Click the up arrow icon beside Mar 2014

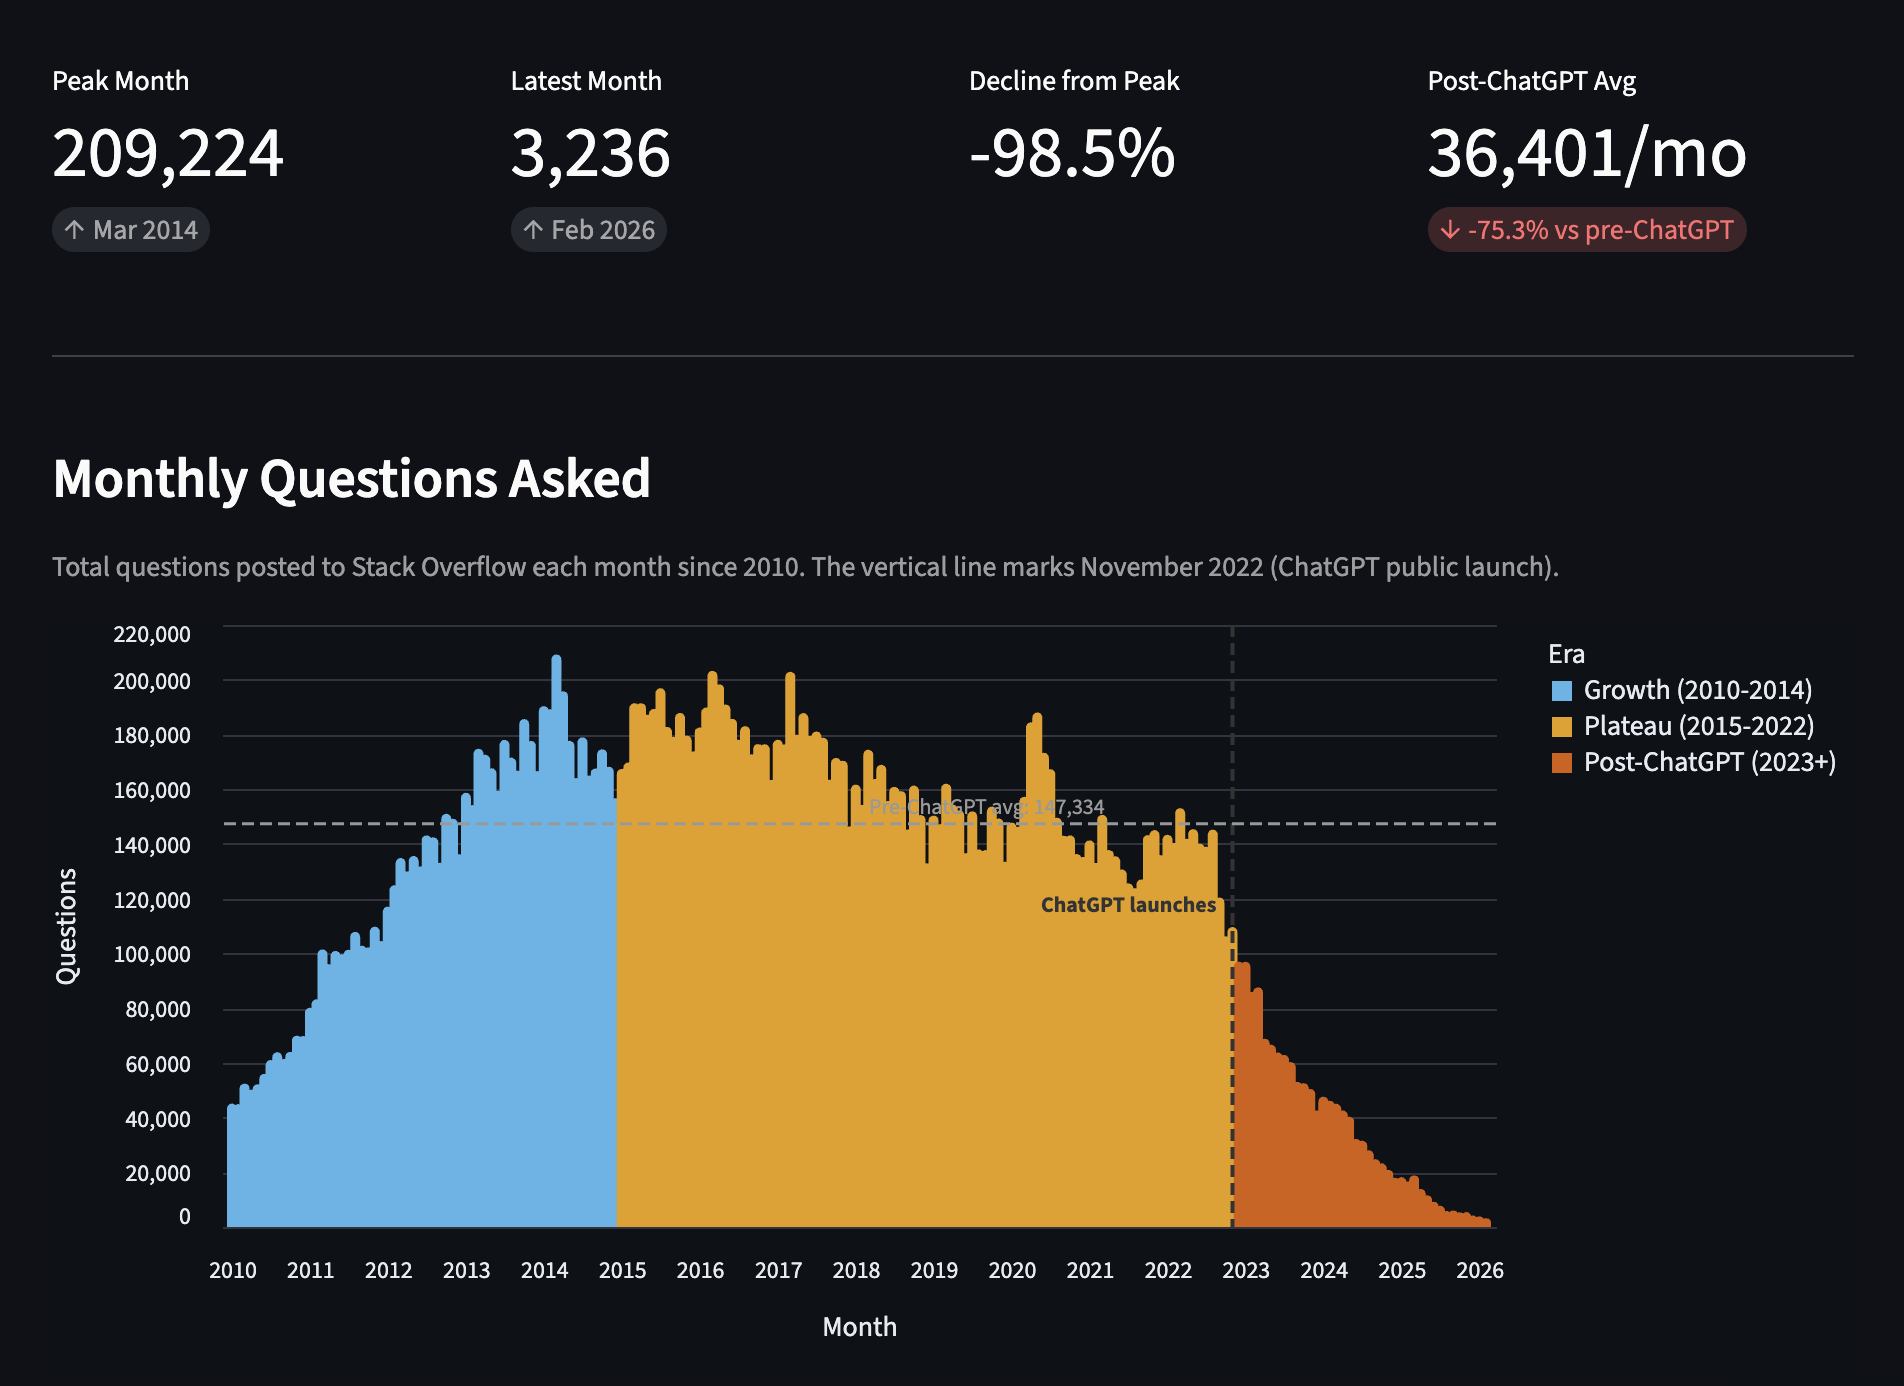coord(74,229)
